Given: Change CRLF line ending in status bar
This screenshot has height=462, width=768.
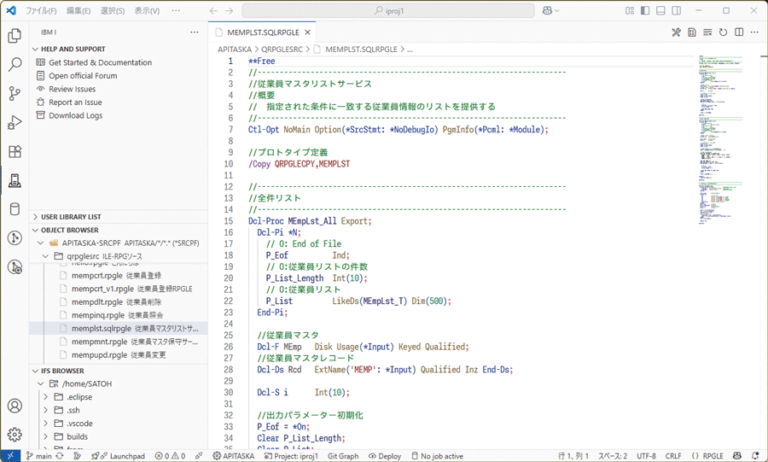Looking at the screenshot, I should pyautogui.click(x=673, y=456).
